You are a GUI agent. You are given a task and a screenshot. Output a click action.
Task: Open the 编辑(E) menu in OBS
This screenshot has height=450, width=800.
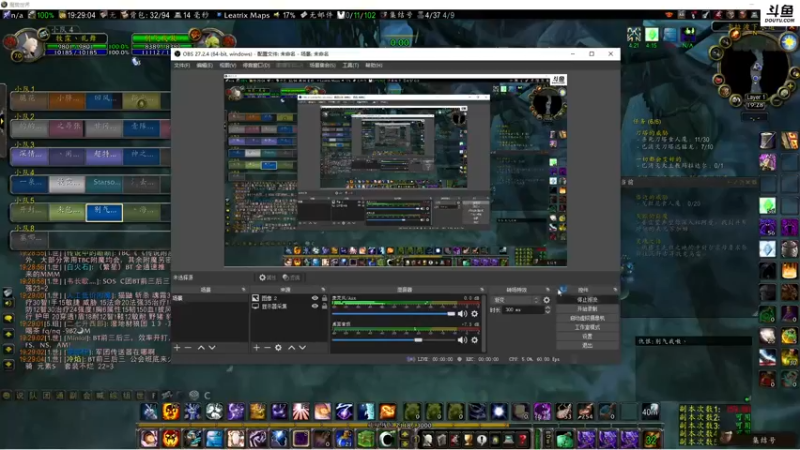(x=205, y=65)
